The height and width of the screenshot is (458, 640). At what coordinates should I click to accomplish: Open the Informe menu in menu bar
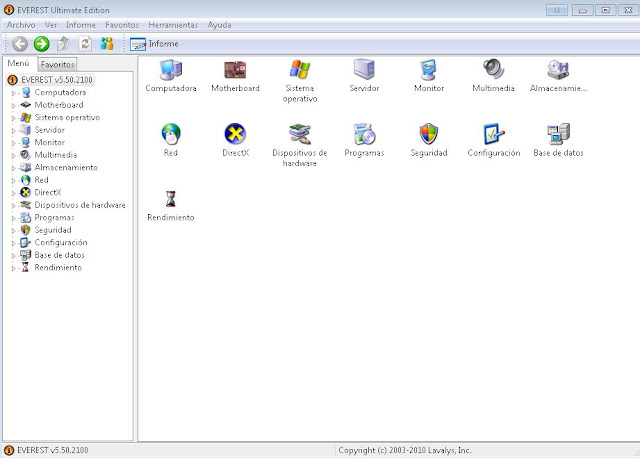[x=81, y=25]
